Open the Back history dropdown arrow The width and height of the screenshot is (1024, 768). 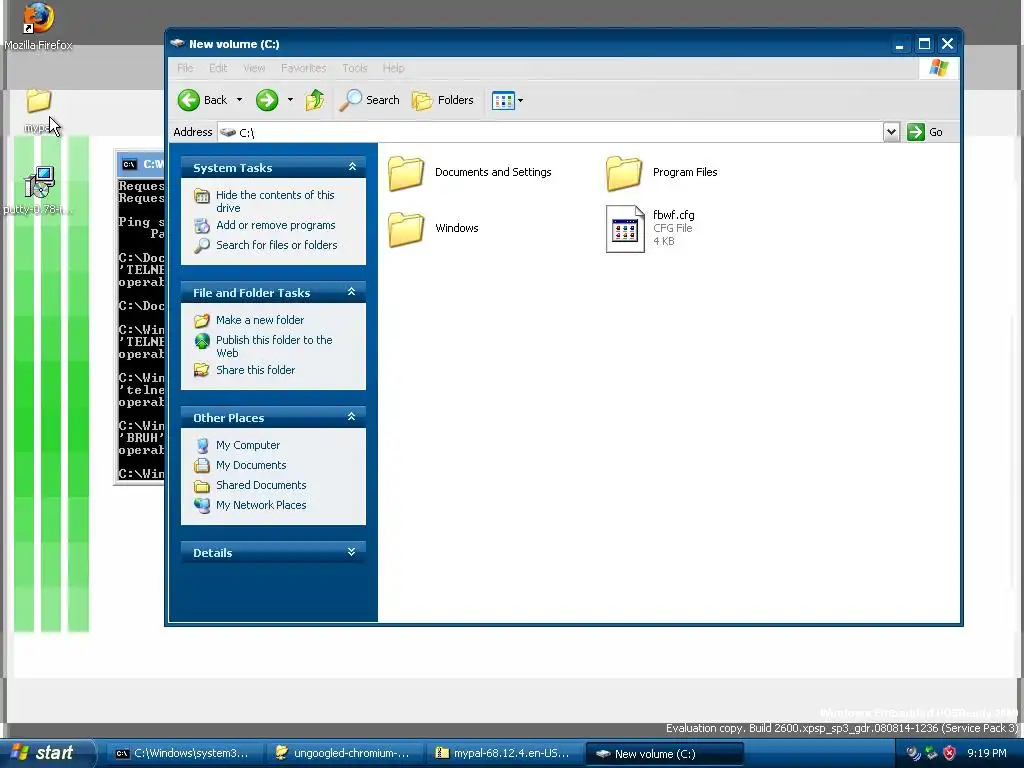pyautogui.click(x=239, y=100)
